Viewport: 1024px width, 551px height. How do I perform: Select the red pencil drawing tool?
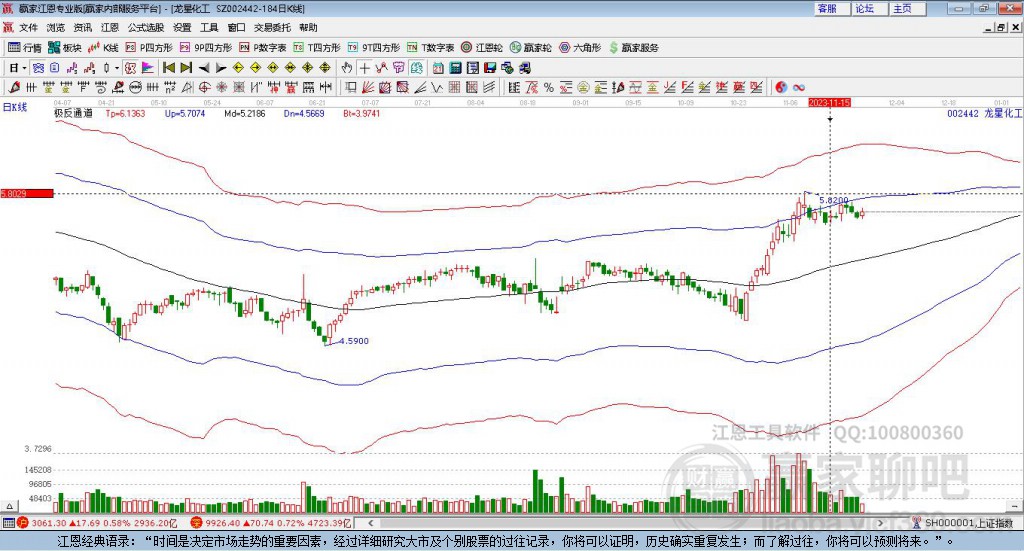tap(14, 87)
